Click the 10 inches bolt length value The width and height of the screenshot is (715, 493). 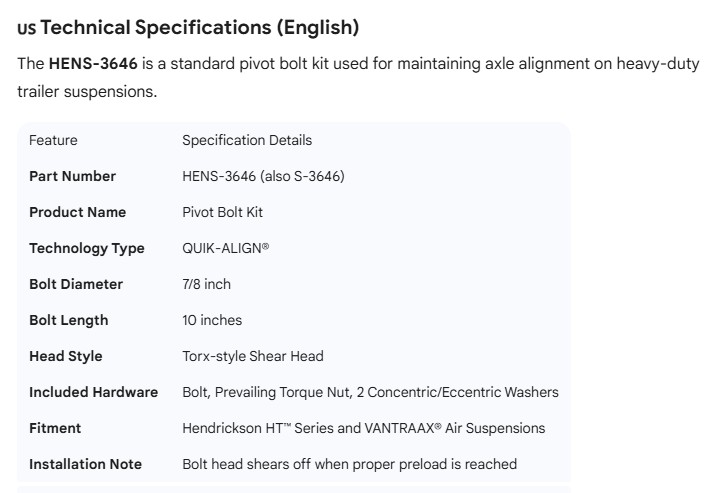[x=212, y=320]
